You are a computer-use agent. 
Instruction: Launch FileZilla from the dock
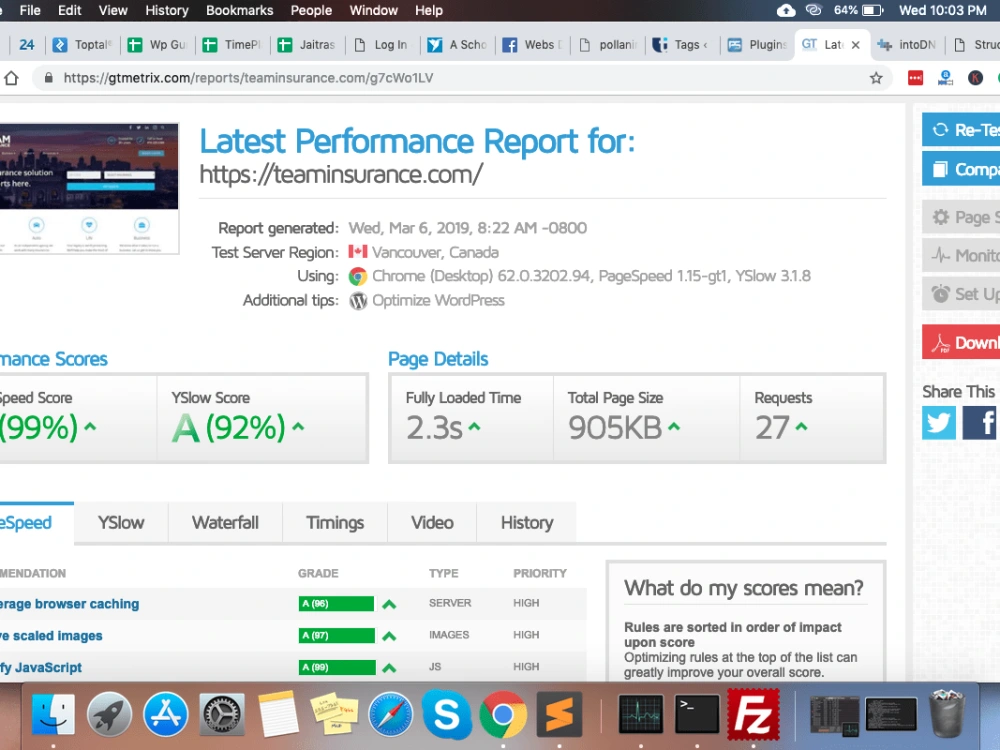(753, 714)
